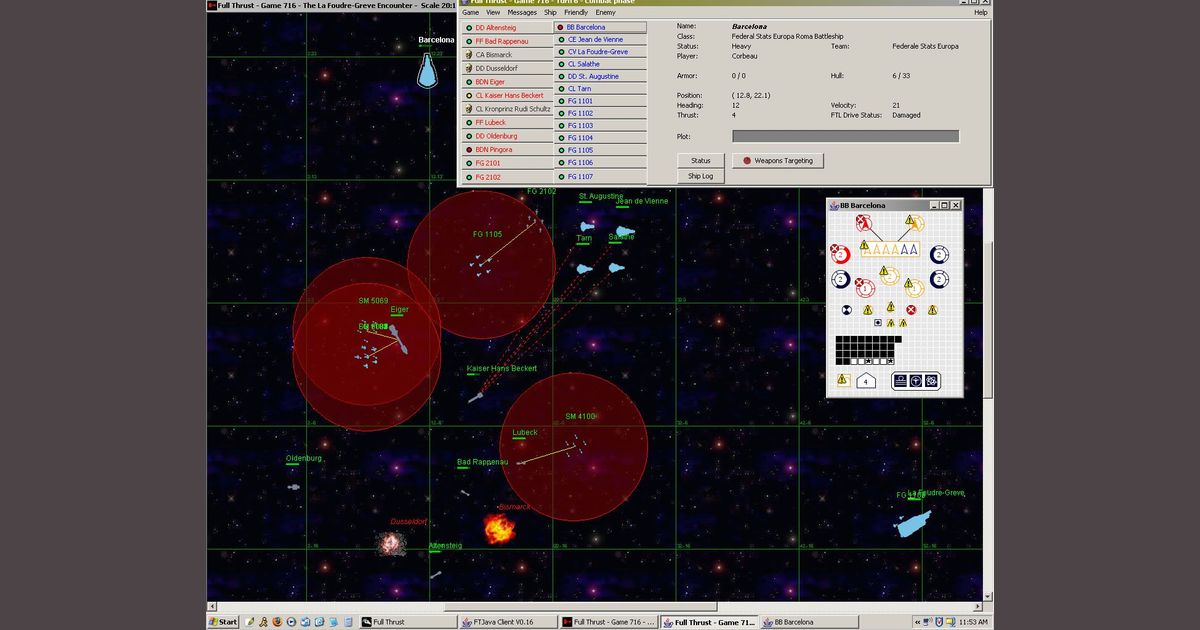Click the Status button
Image resolution: width=1200 pixels, height=630 pixels.
point(701,160)
